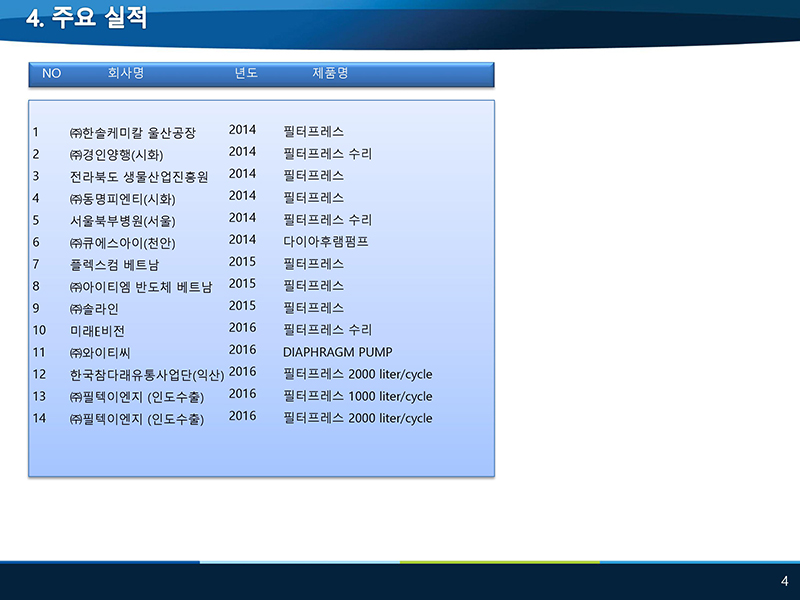The width and height of the screenshot is (800, 600).
Task: Select '㈜필텍이엔지 (인도수출)' in row 14
Action: tap(137, 419)
